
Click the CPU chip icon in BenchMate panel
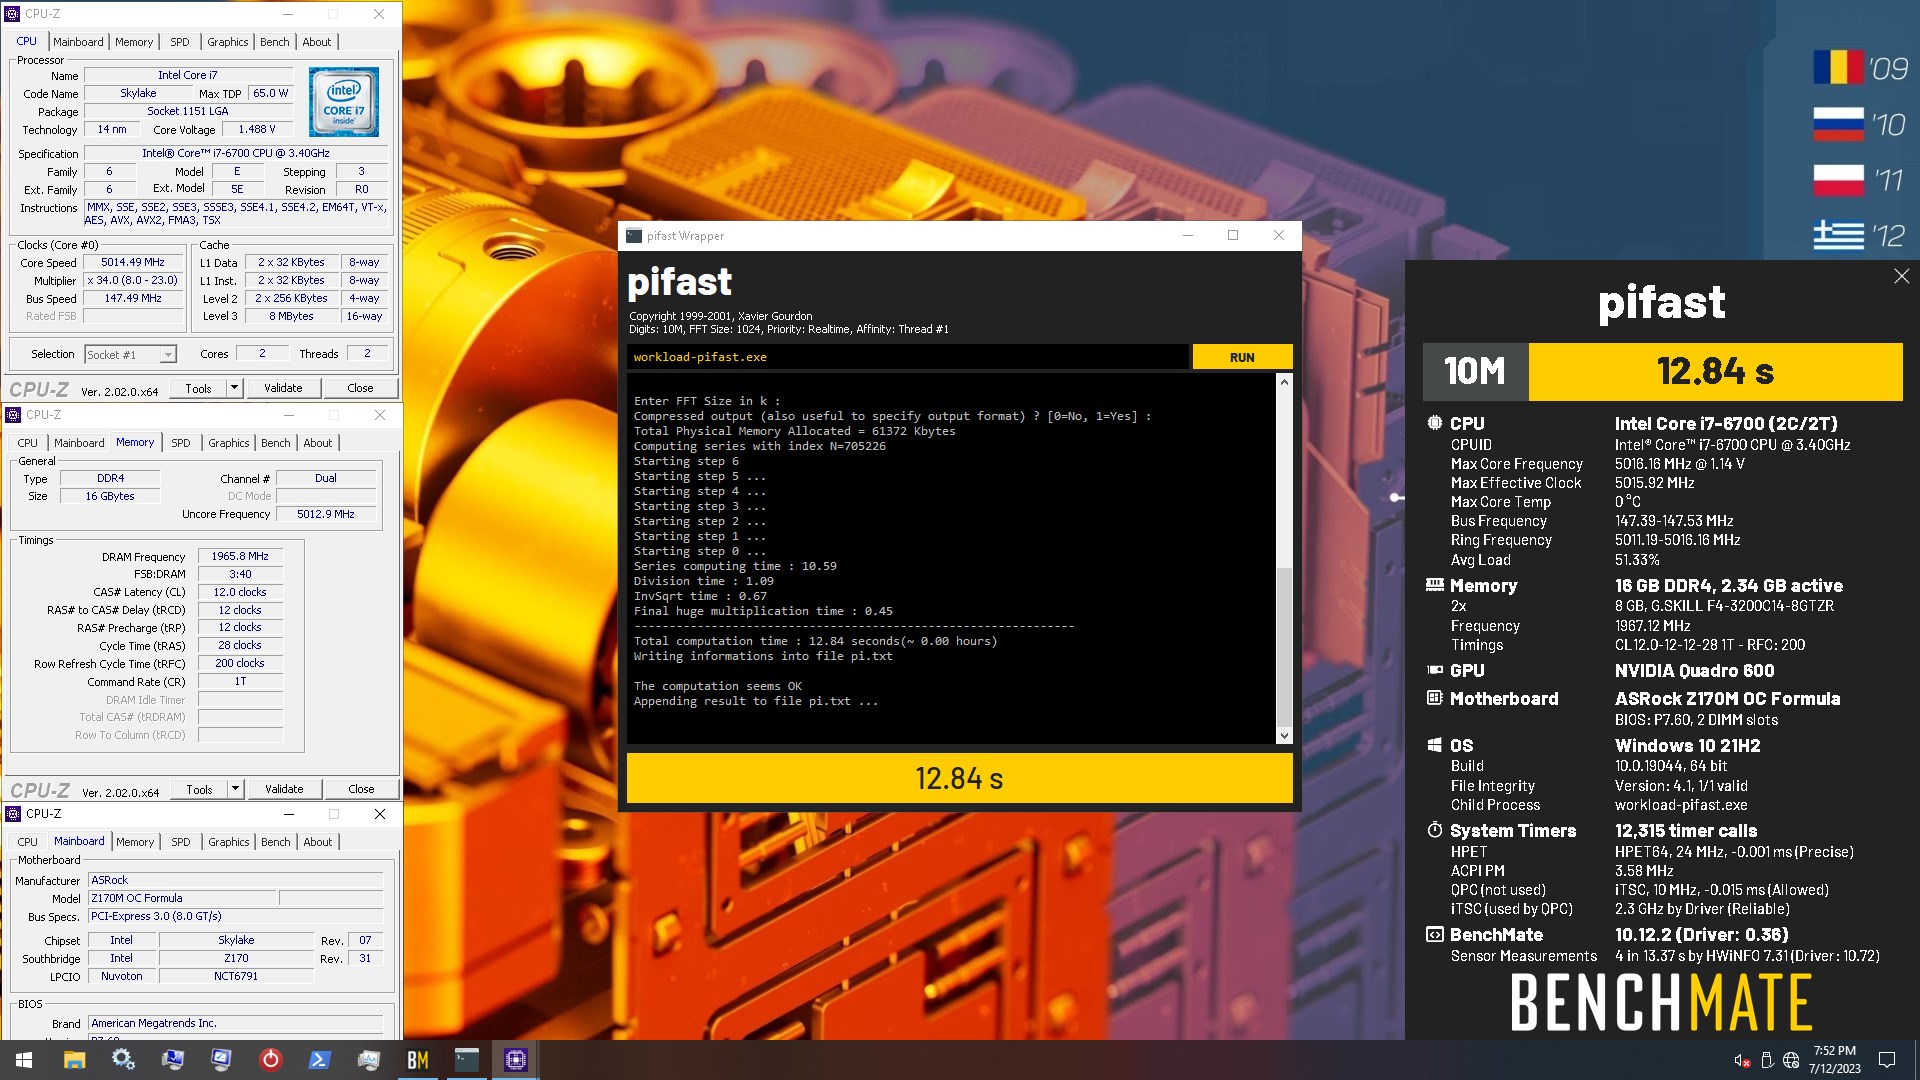[1434, 423]
